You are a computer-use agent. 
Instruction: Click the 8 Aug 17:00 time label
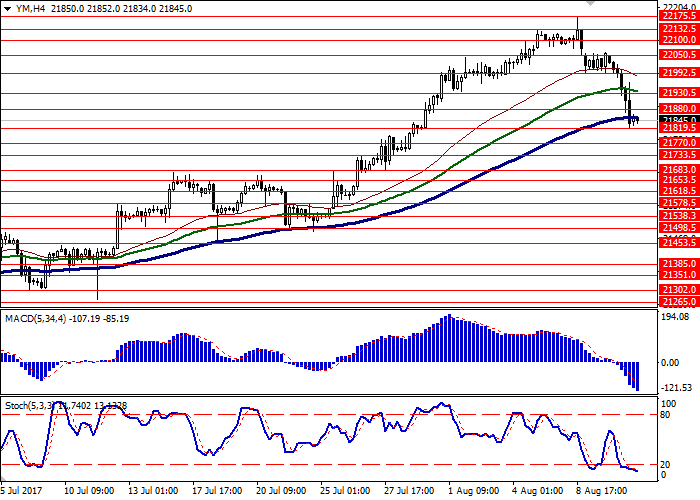pyautogui.click(x=601, y=491)
